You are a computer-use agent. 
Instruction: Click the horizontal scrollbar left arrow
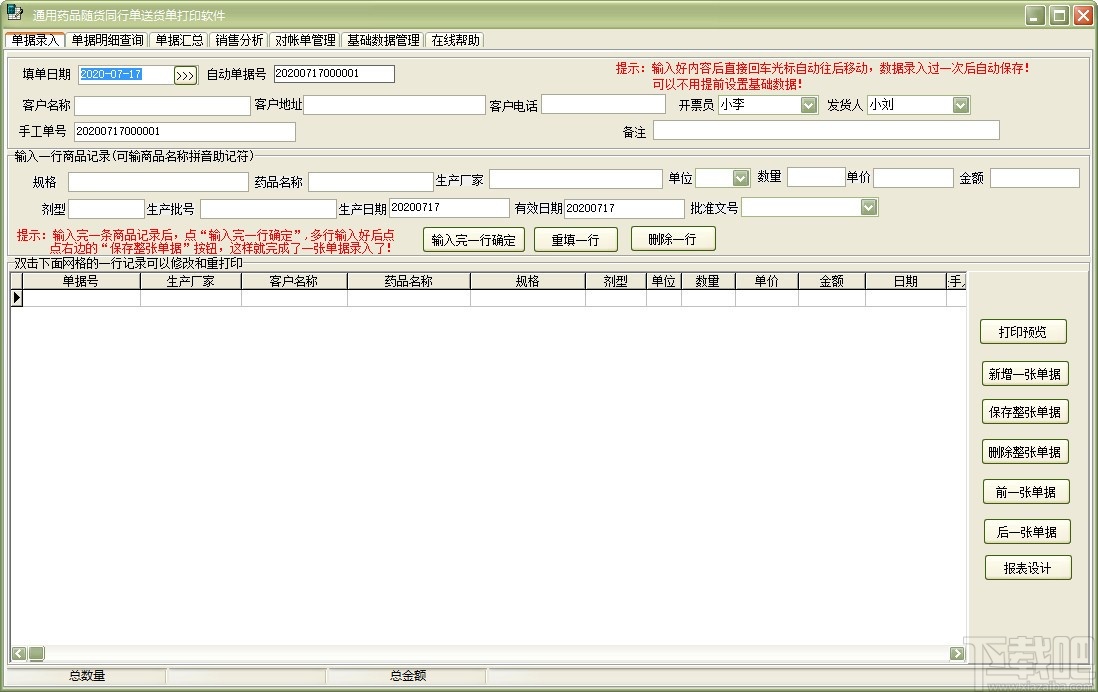coord(20,653)
